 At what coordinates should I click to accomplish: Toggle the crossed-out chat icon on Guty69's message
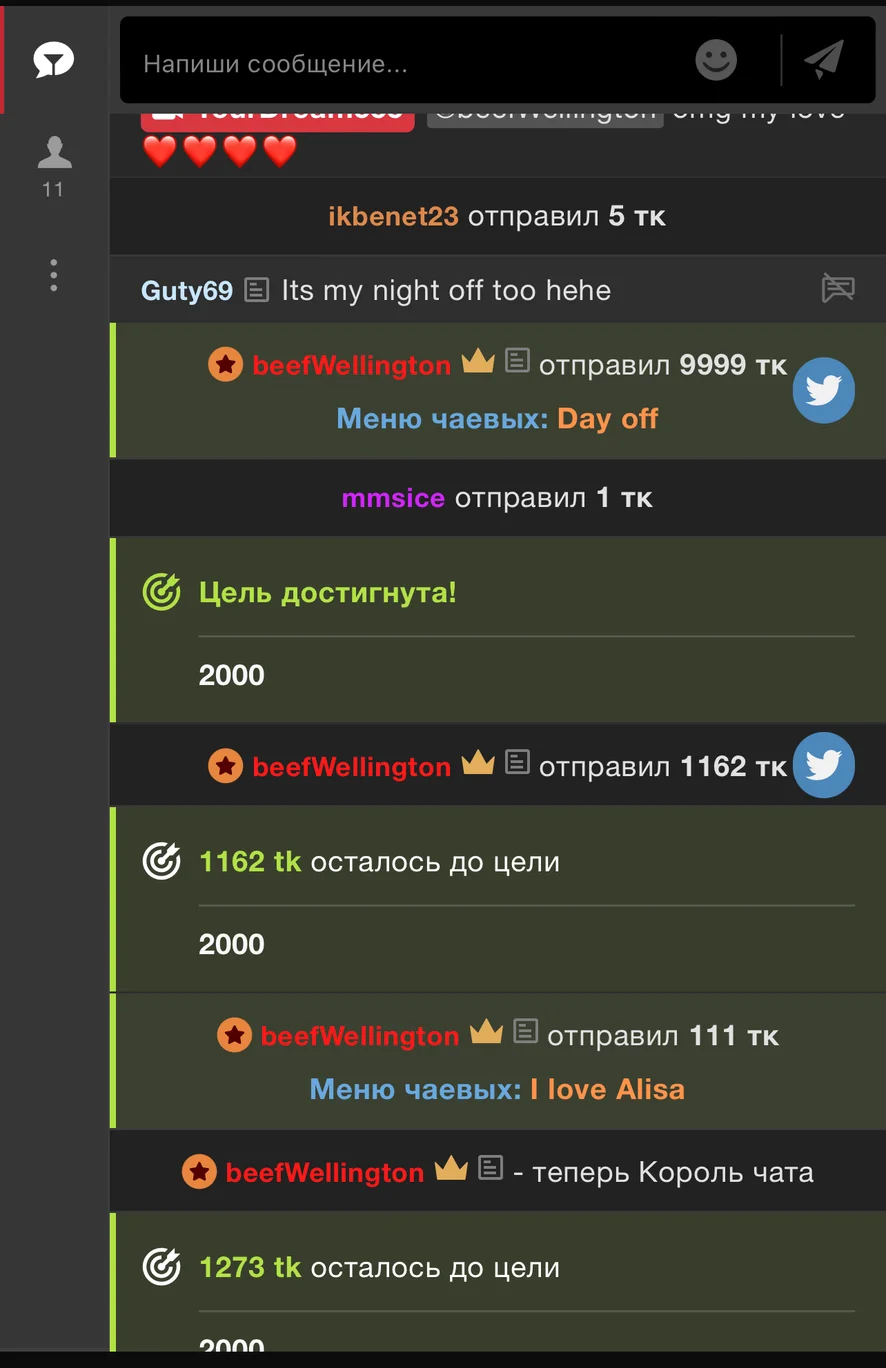tap(838, 289)
